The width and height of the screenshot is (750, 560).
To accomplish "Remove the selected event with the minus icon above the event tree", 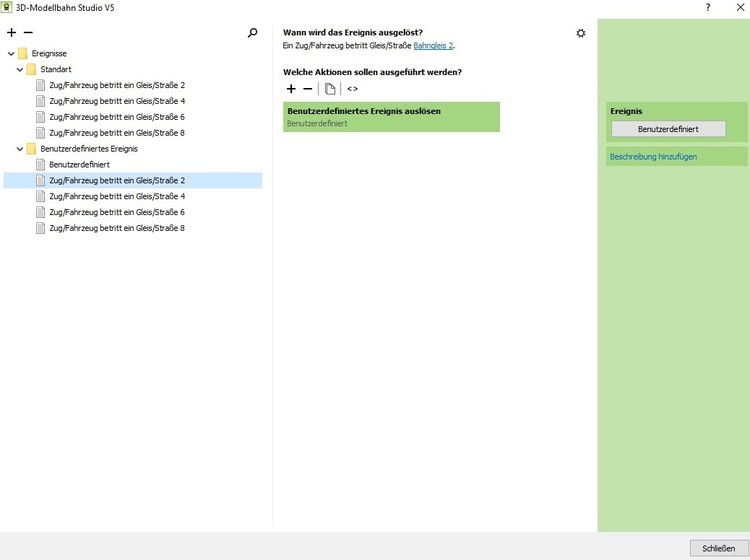I will tap(28, 33).
